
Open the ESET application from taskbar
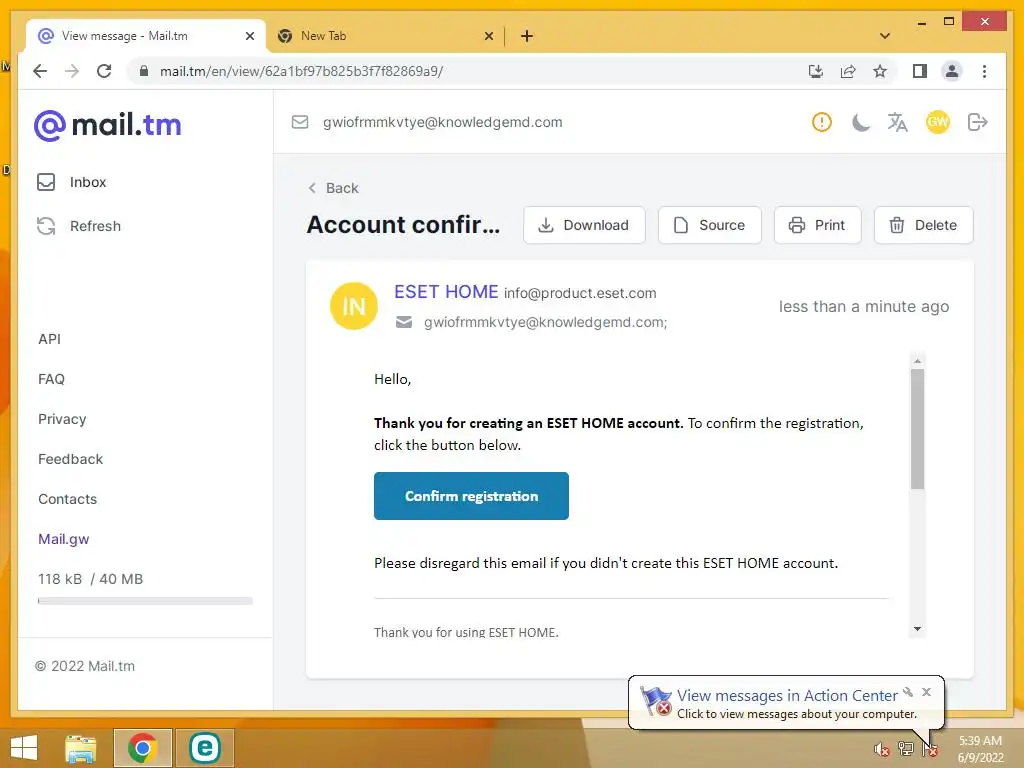coord(204,748)
